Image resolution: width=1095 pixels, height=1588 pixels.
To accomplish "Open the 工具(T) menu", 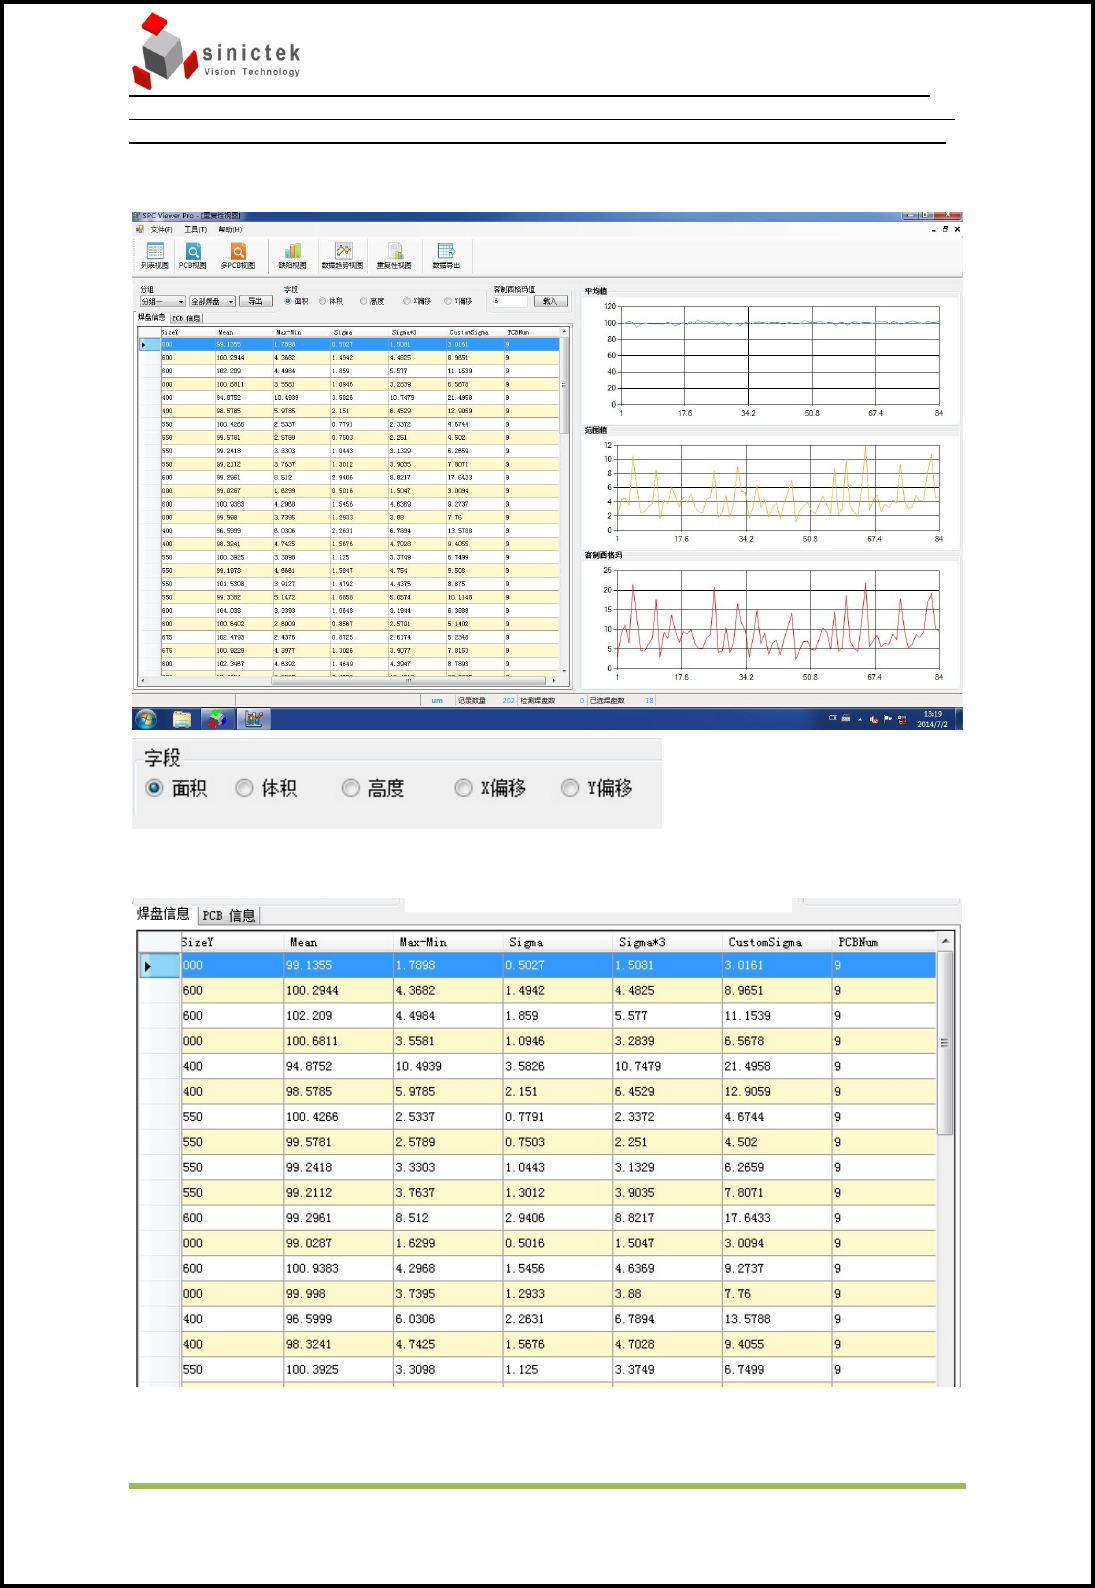I will pos(195,230).
